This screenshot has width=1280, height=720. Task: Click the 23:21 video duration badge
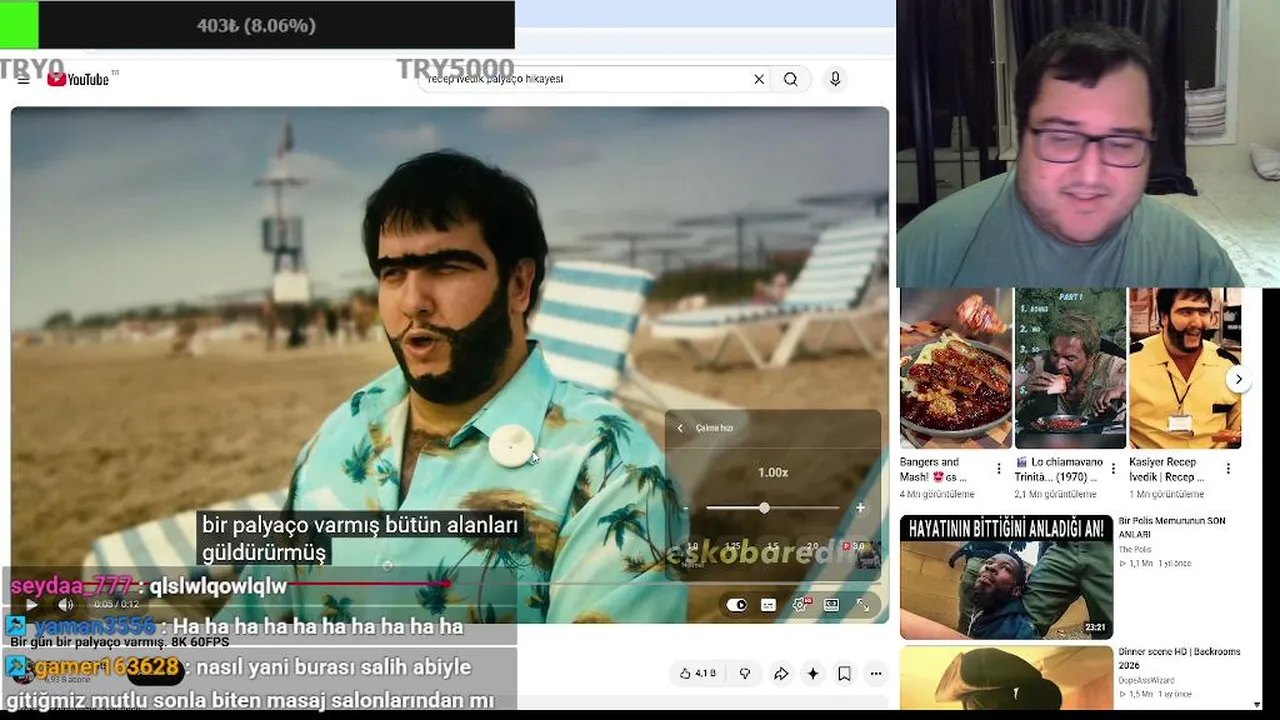tap(1095, 628)
